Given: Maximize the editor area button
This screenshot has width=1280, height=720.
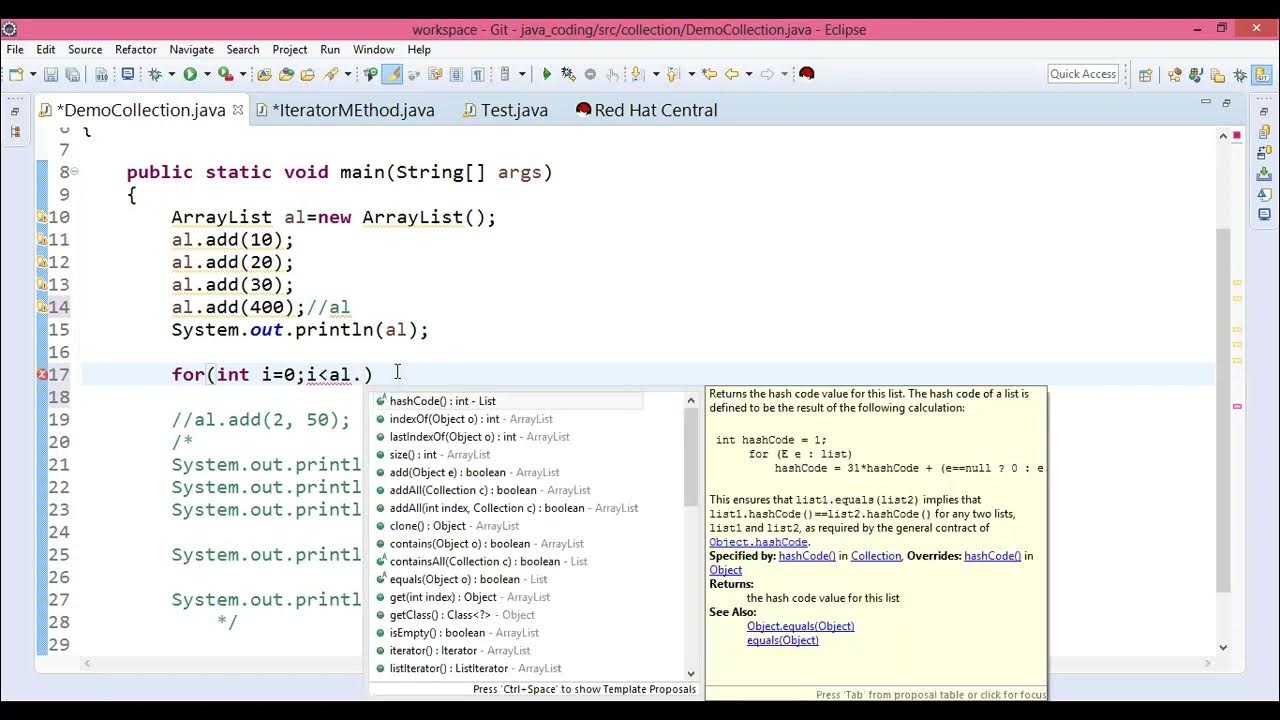Looking at the screenshot, I should click(1226, 102).
